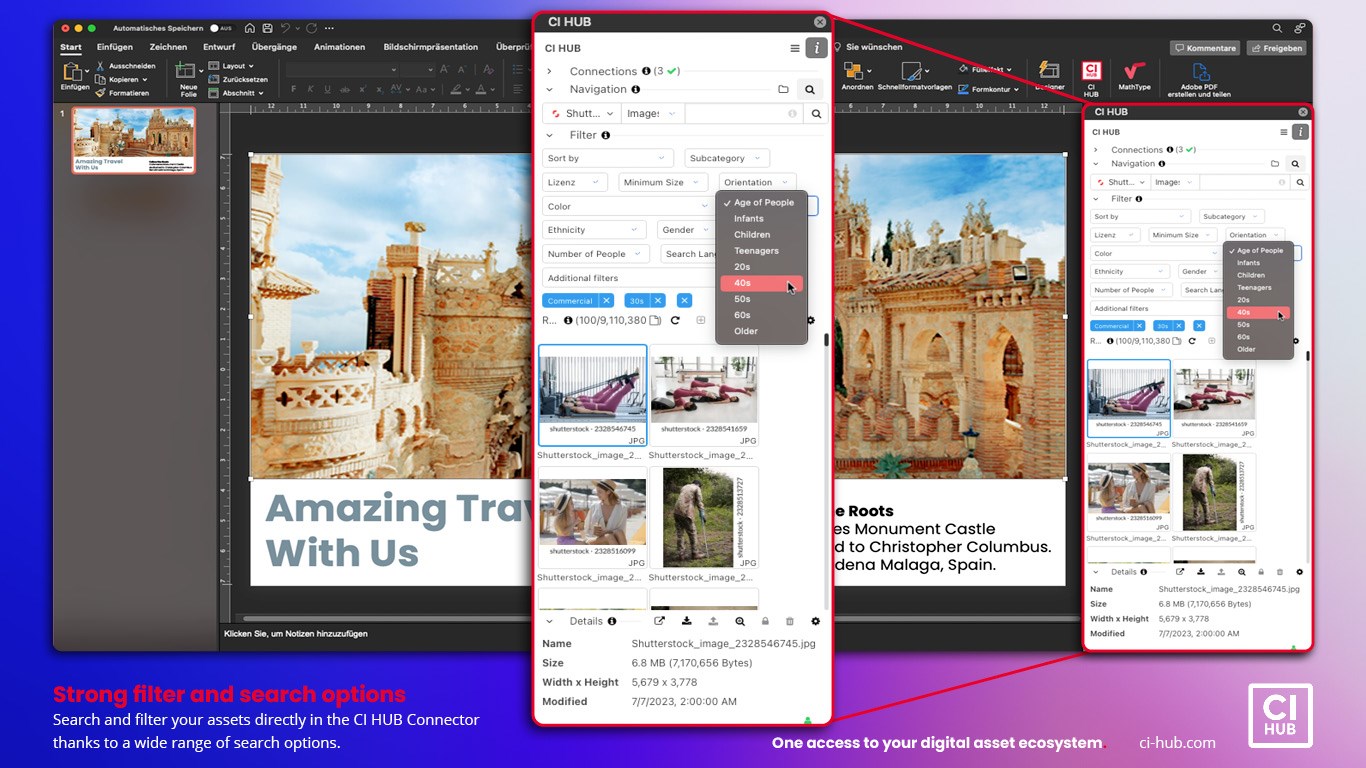Remove the Commercial filter chip in enlarged panel
The height and width of the screenshot is (768, 1366).
(606, 300)
